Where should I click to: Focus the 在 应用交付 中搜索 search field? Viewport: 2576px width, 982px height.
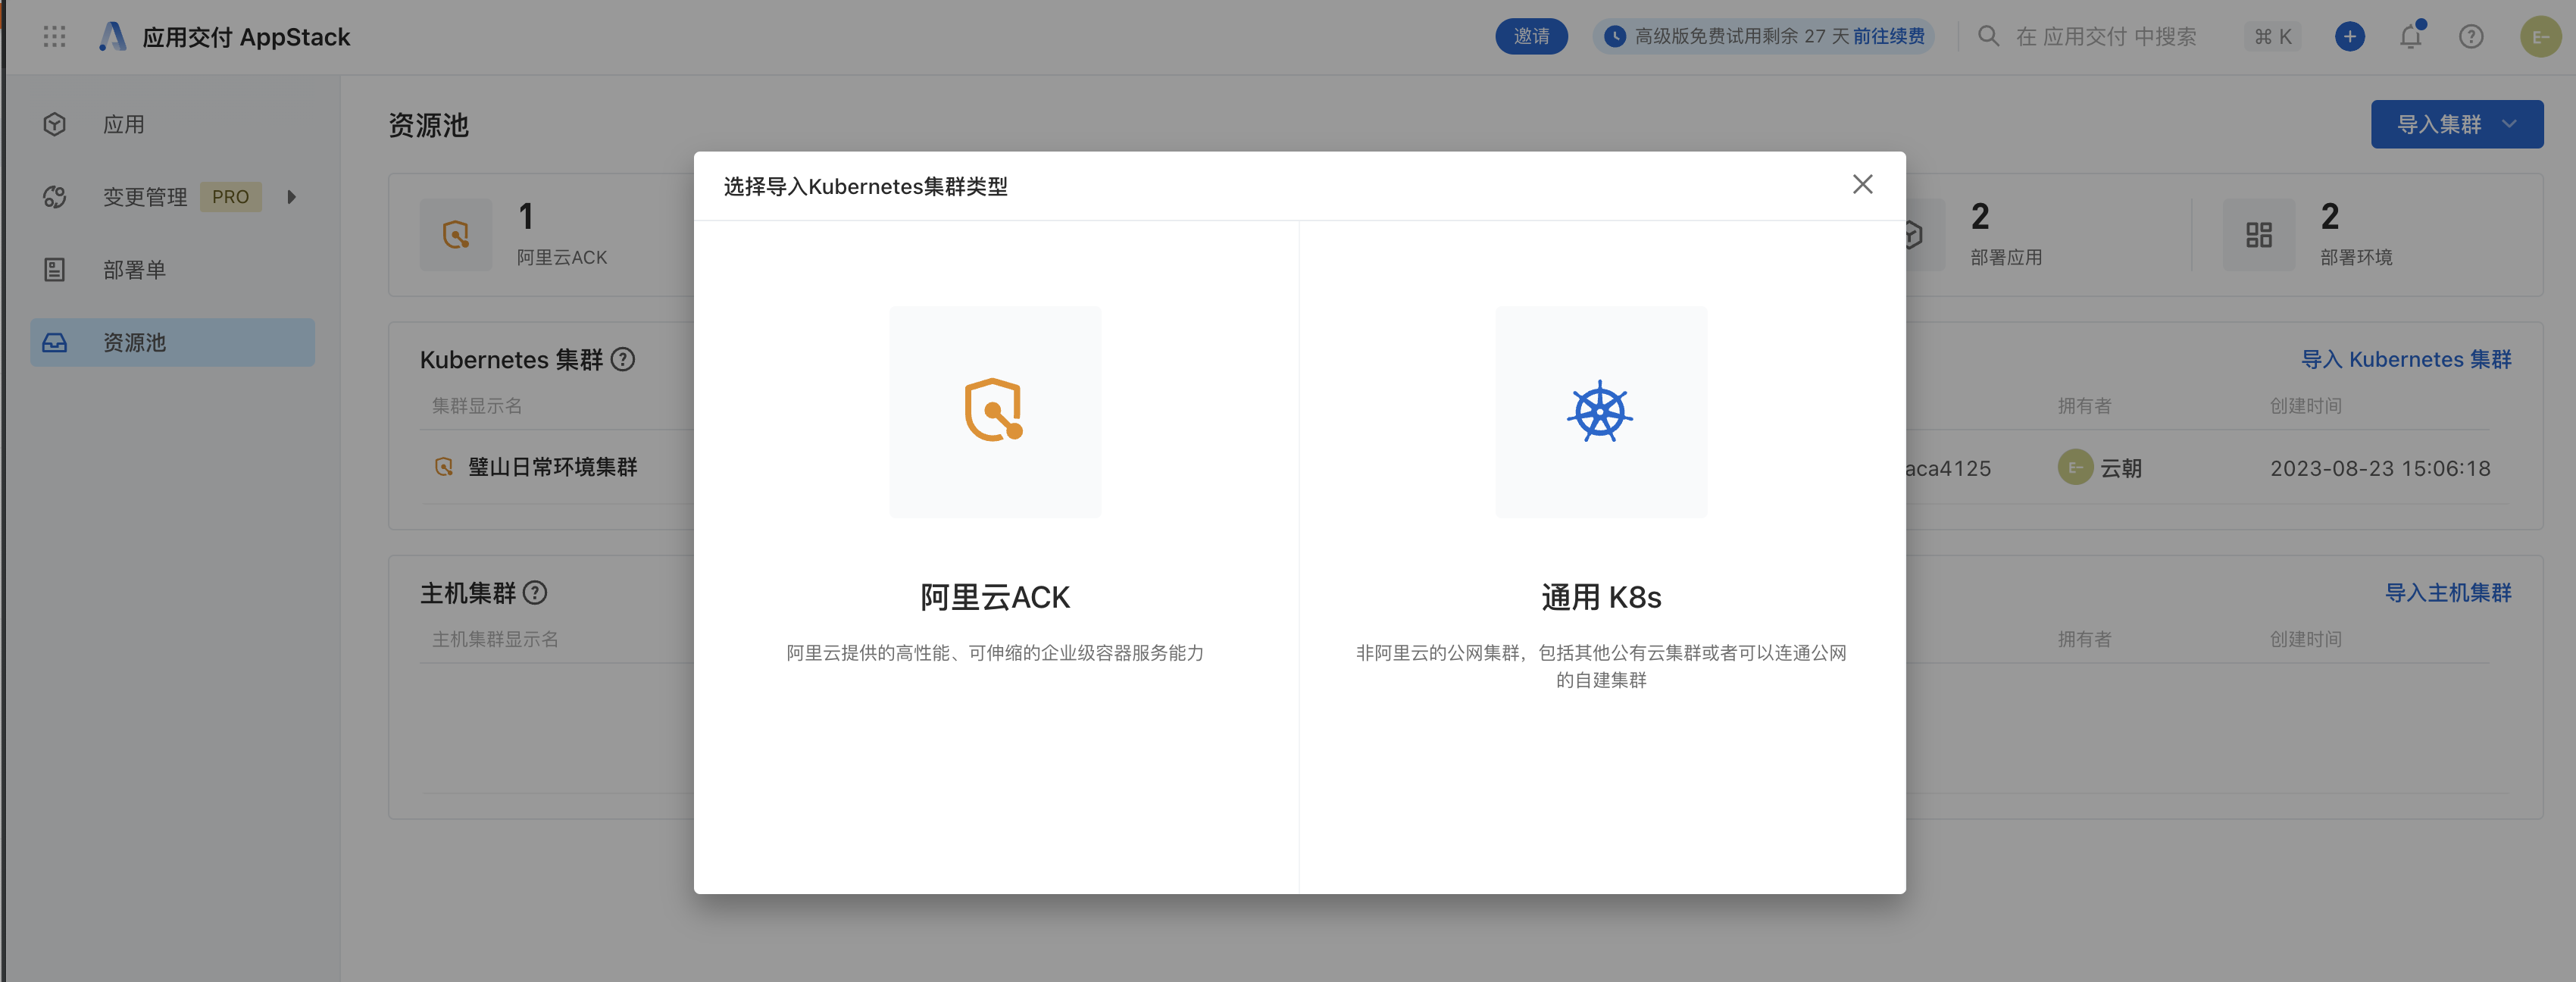click(2106, 37)
